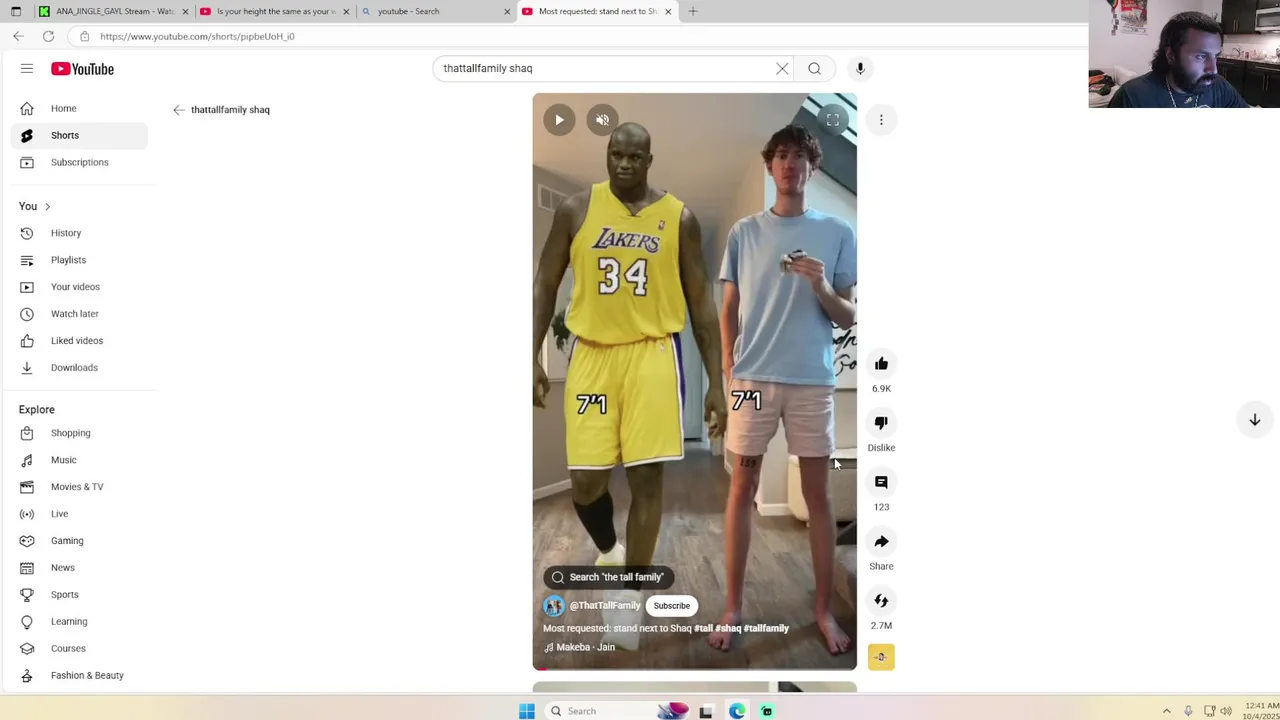This screenshot has height=720, width=1280.
Task: Open Playlists in the sidebar
Action: point(79,260)
